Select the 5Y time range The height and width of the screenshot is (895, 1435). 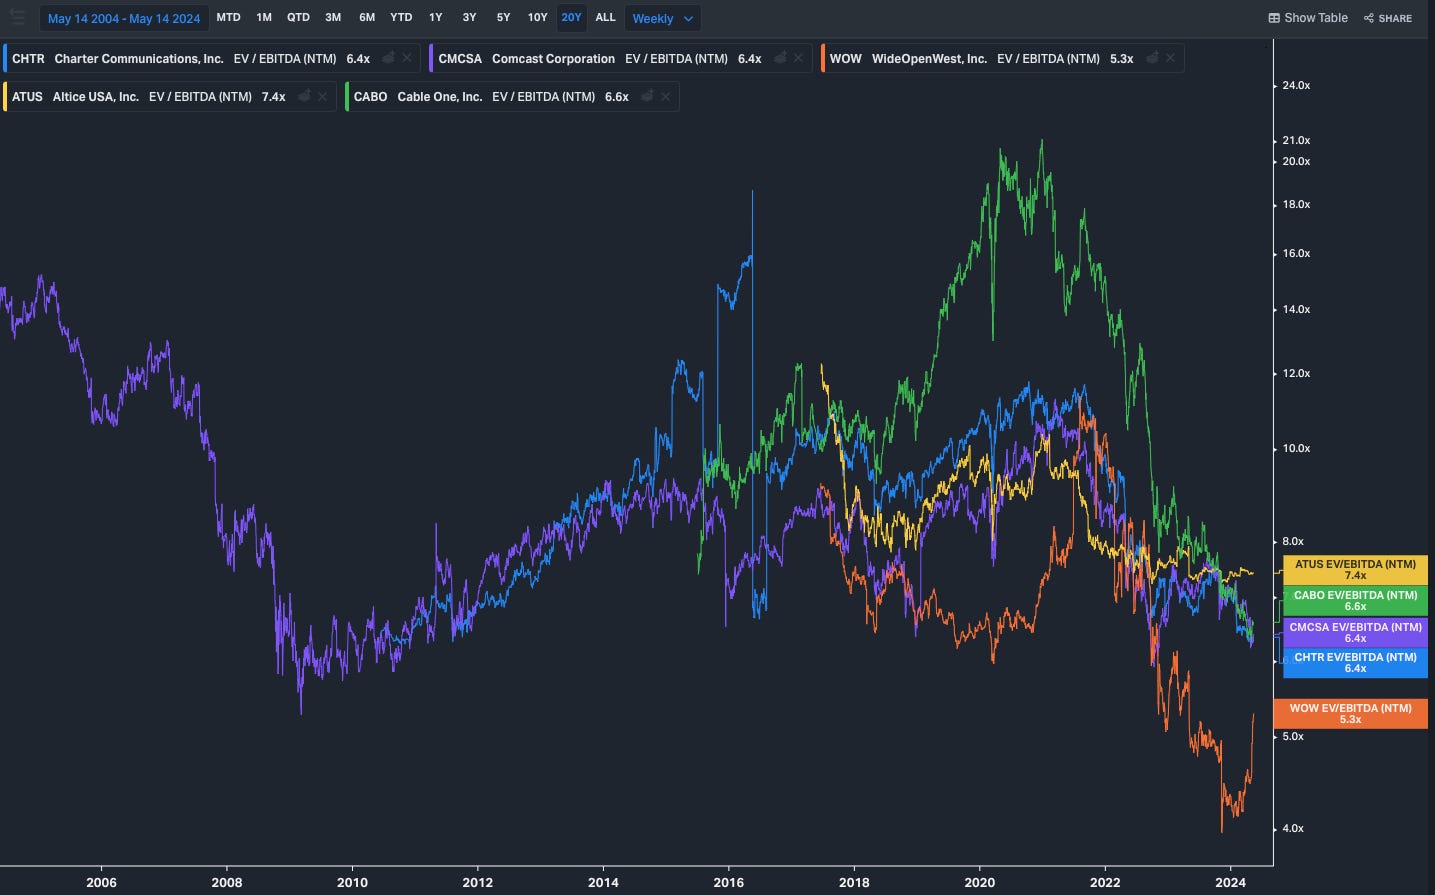point(503,17)
